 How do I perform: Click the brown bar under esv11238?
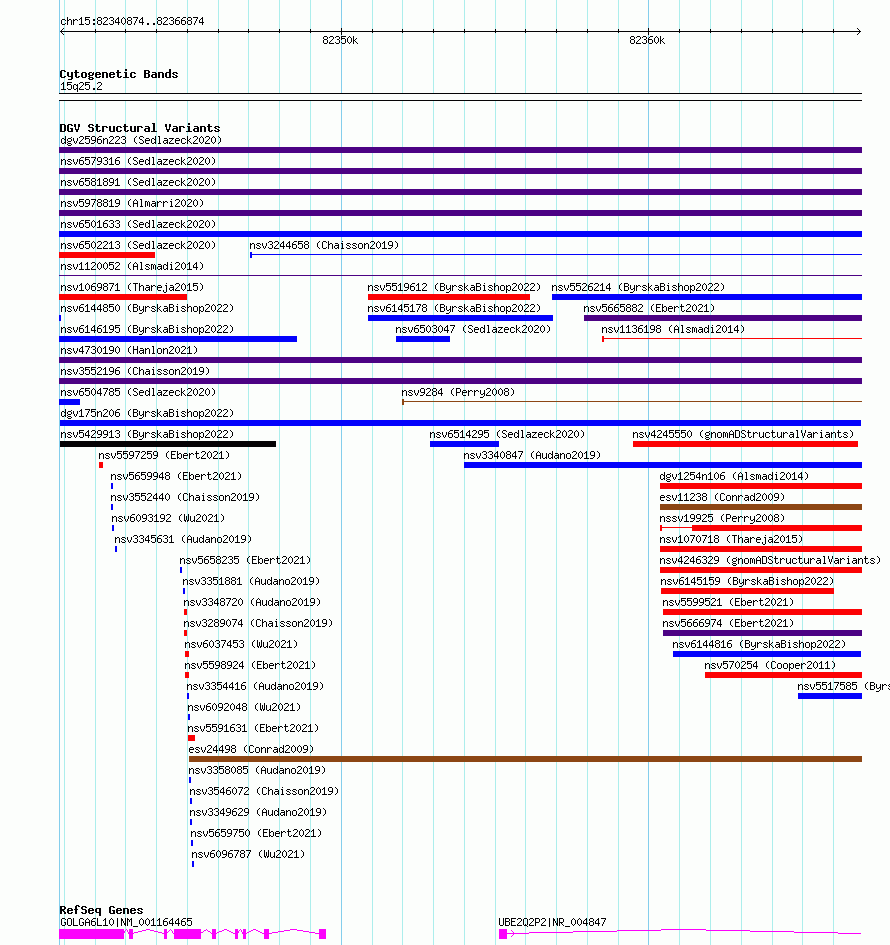760,507
